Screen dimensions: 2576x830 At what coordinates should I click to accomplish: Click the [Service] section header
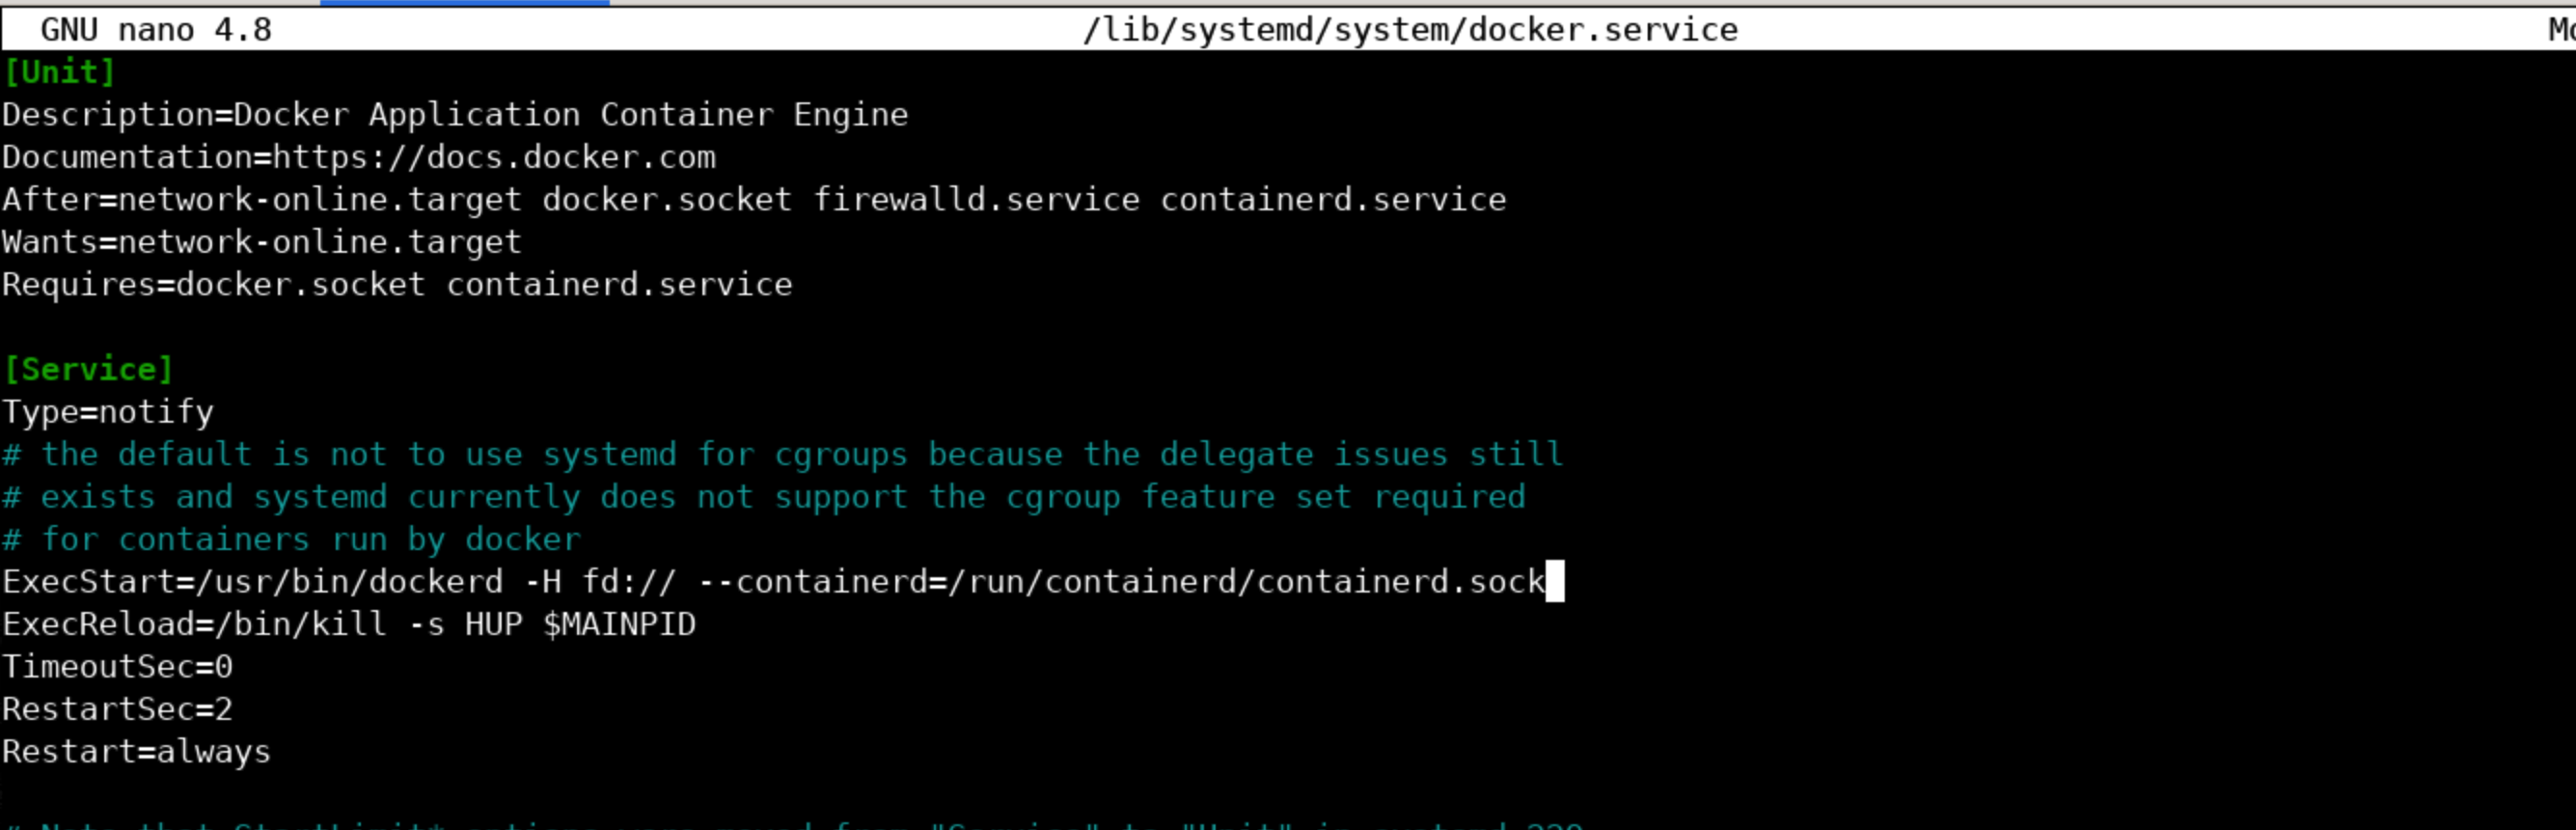pyautogui.click(x=89, y=370)
